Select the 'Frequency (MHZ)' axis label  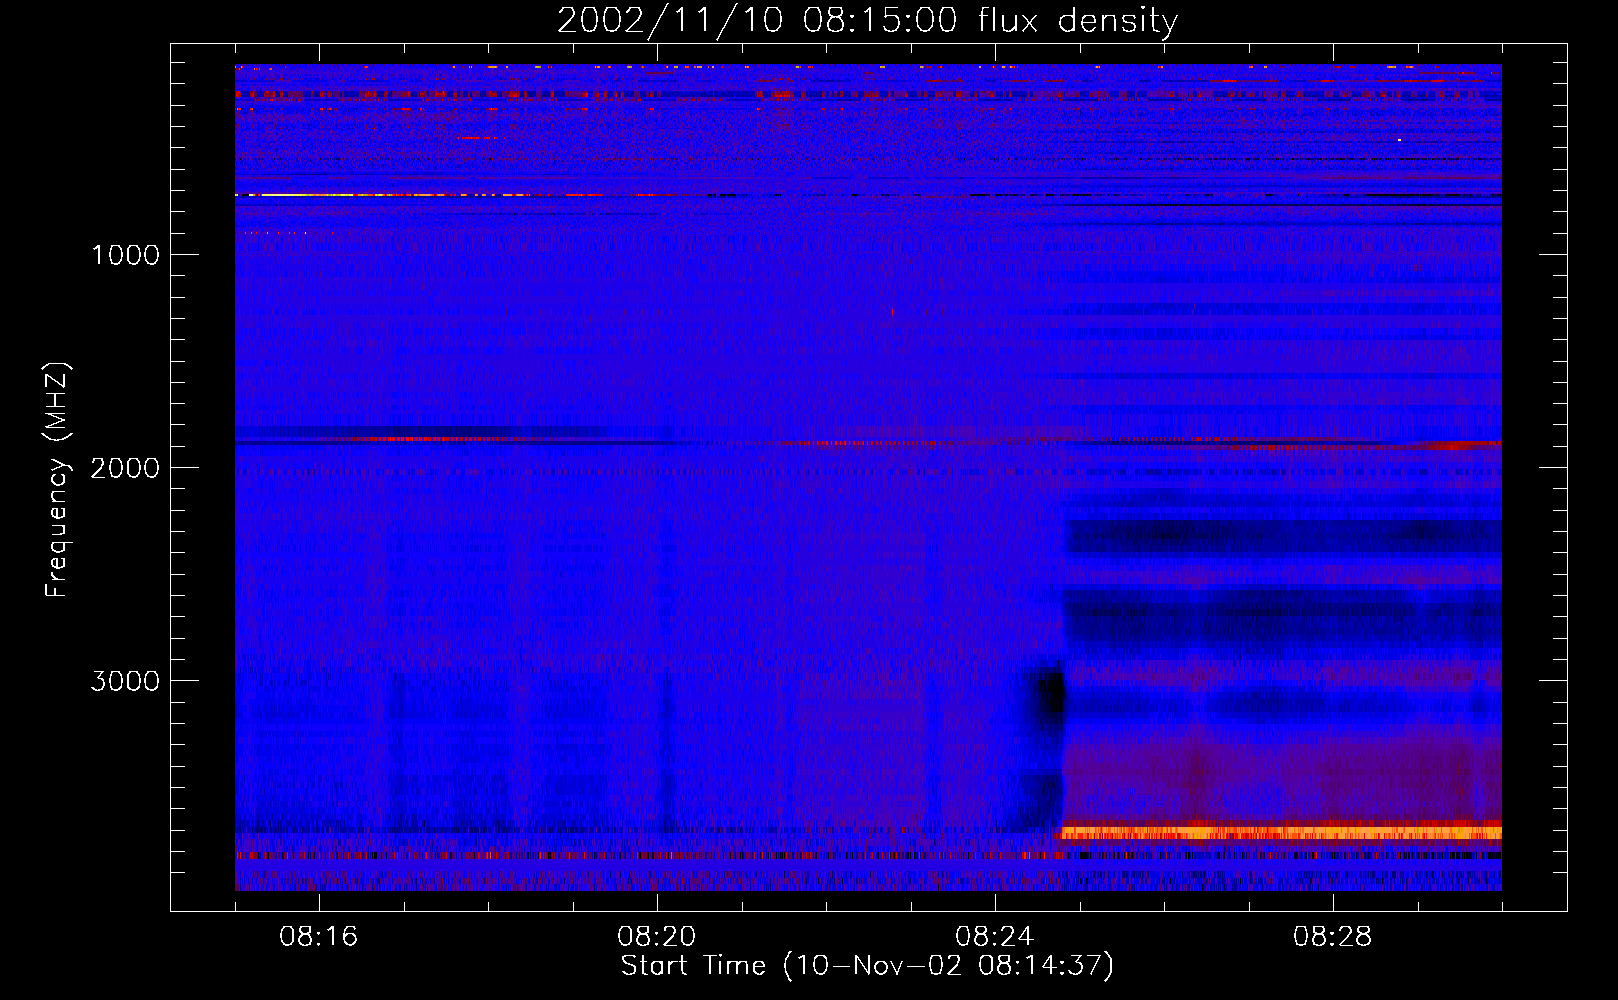tap(58, 480)
